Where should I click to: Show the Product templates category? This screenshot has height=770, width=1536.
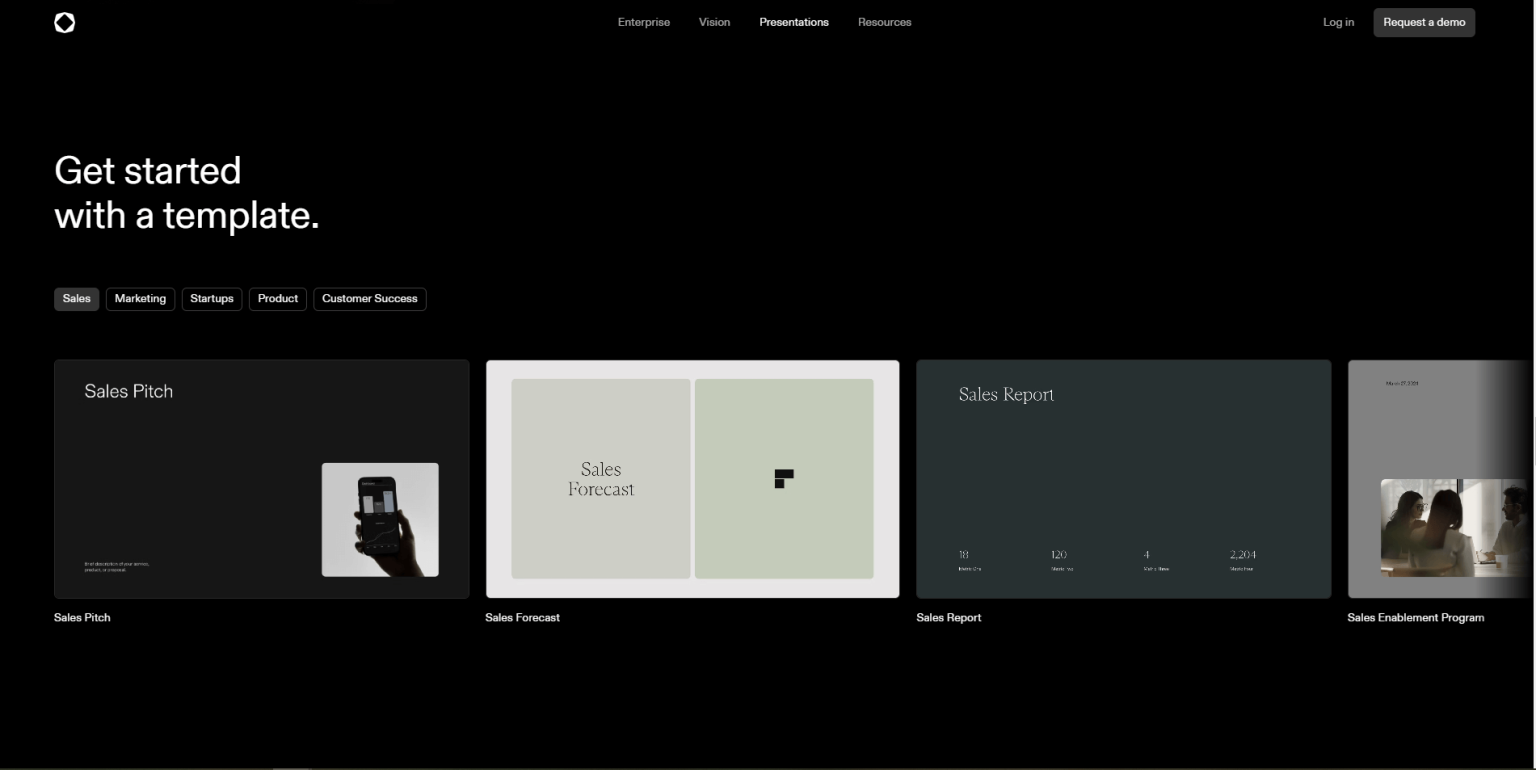(x=278, y=299)
